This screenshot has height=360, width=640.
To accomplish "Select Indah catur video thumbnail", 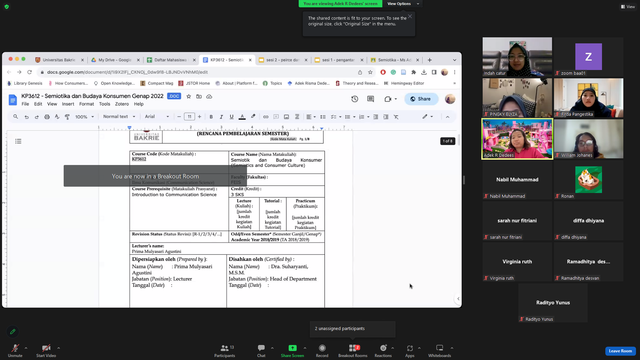I will pyautogui.click(x=517, y=57).
